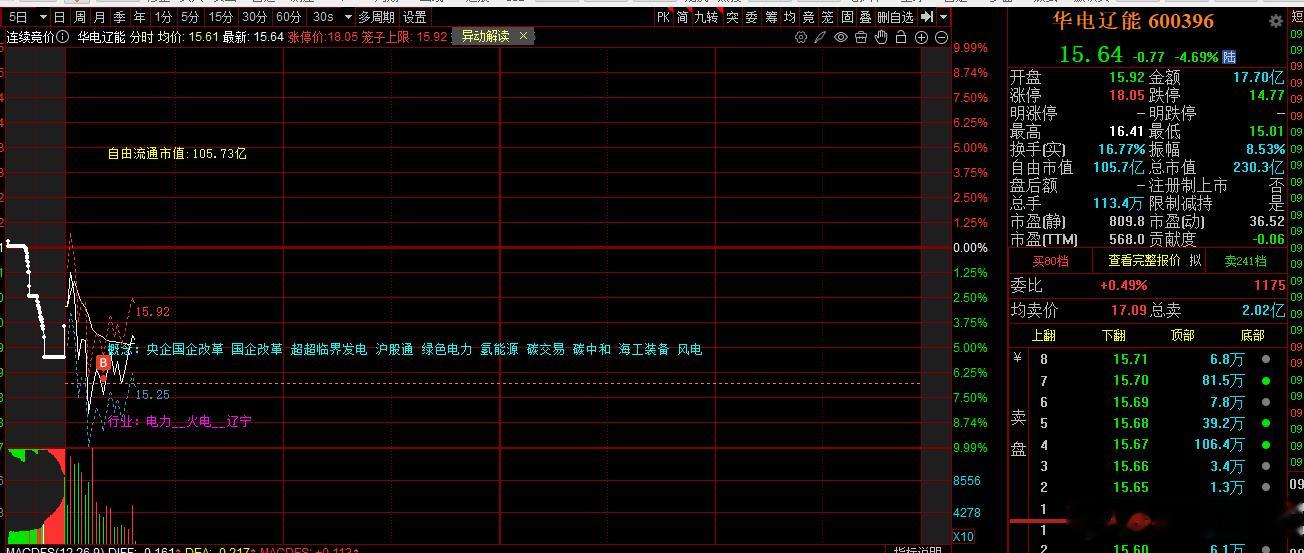Viewport: 1304px width, 553px height.
Task: Click stock name 华电辽能 600396 header
Action: pos(1133,21)
